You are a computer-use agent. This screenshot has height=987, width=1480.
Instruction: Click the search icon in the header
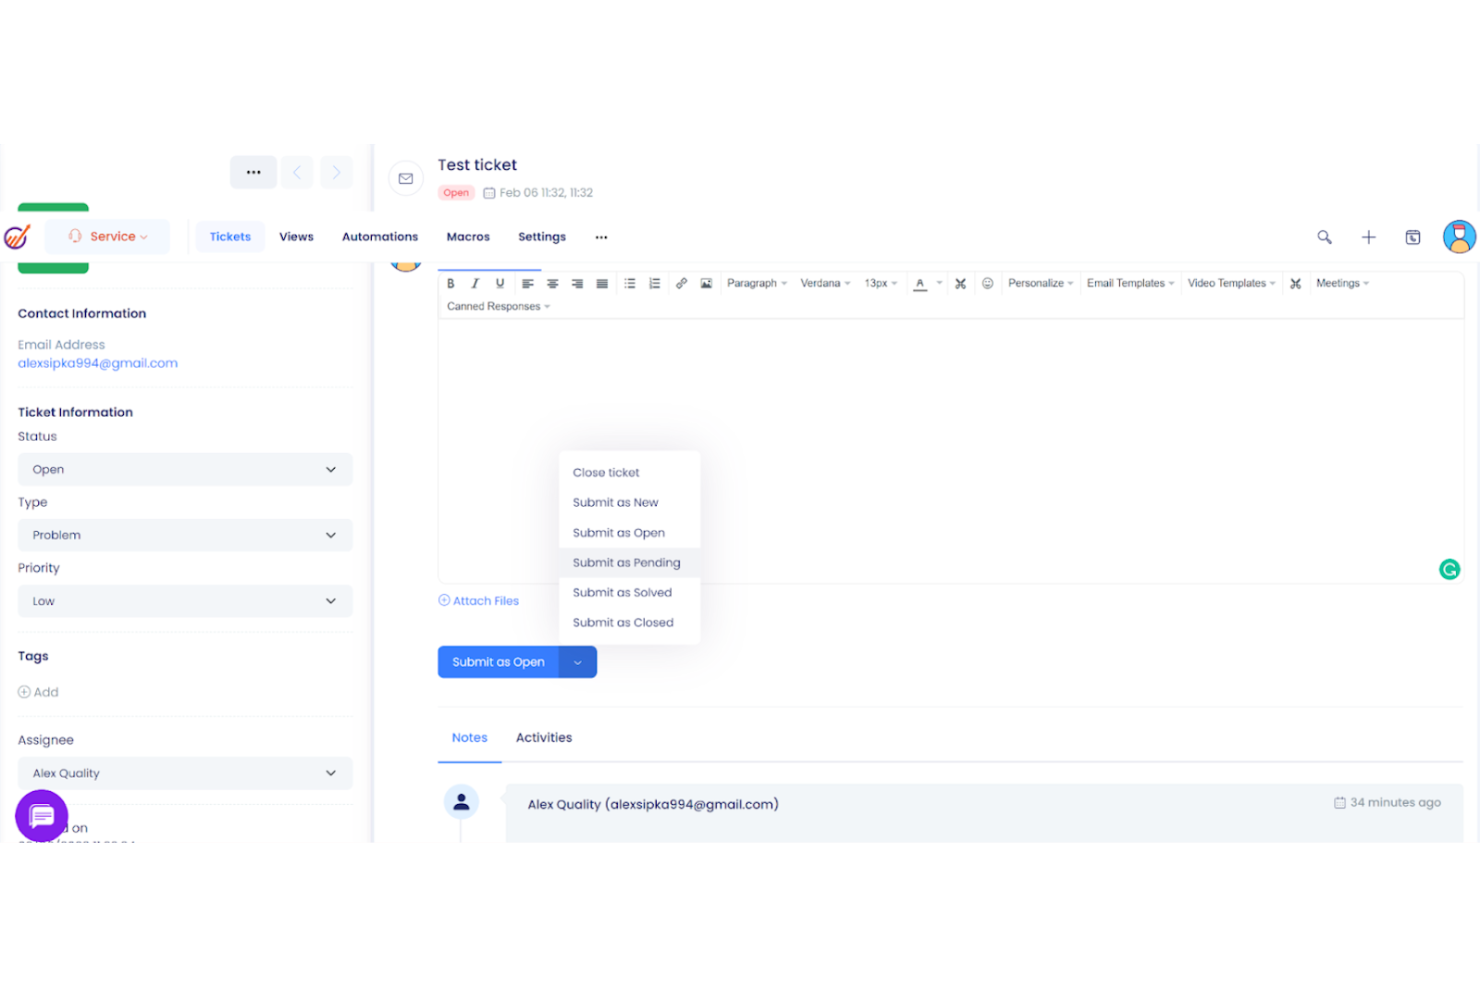[1324, 237]
